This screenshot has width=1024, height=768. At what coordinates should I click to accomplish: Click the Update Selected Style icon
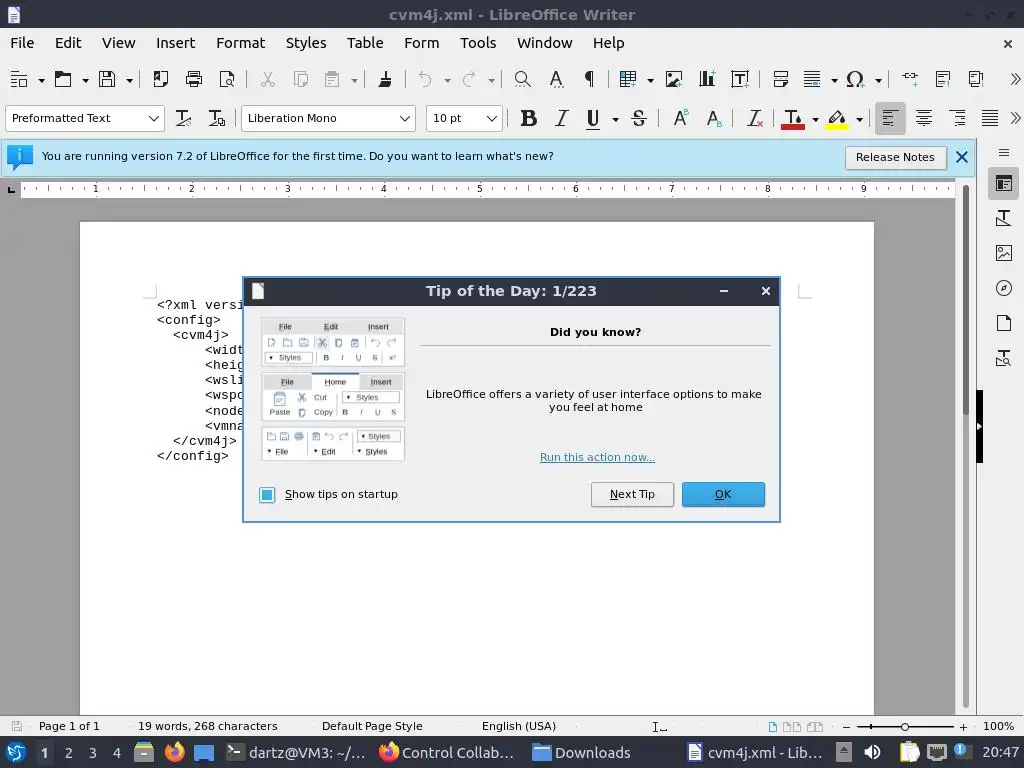tap(184, 118)
